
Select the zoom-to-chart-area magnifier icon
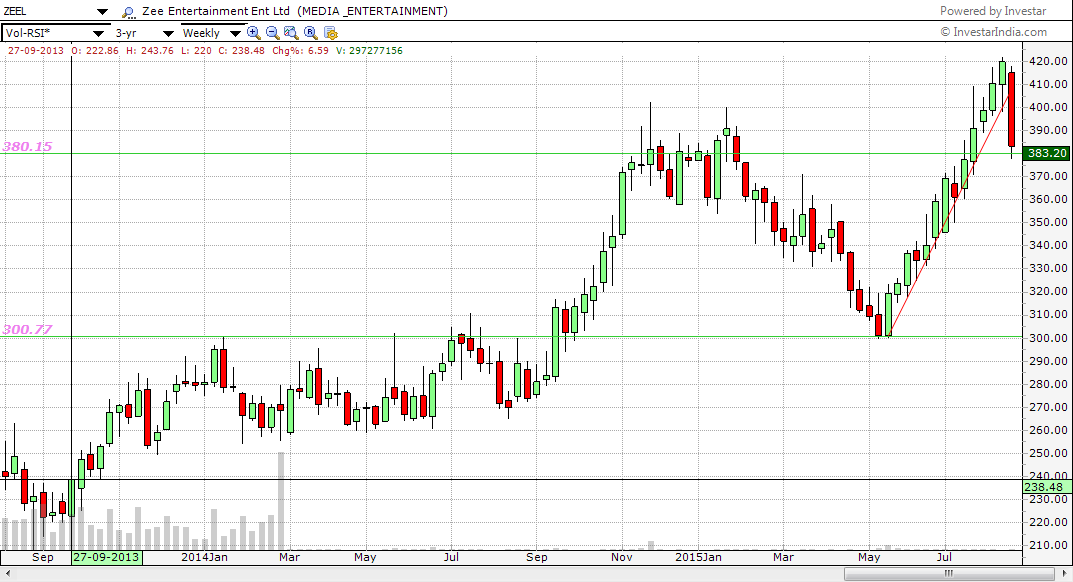pos(291,32)
